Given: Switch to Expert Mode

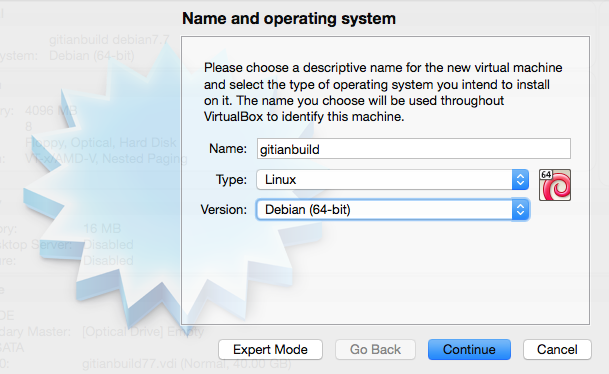Looking at the screenshot, I should (x=270, y=350).
